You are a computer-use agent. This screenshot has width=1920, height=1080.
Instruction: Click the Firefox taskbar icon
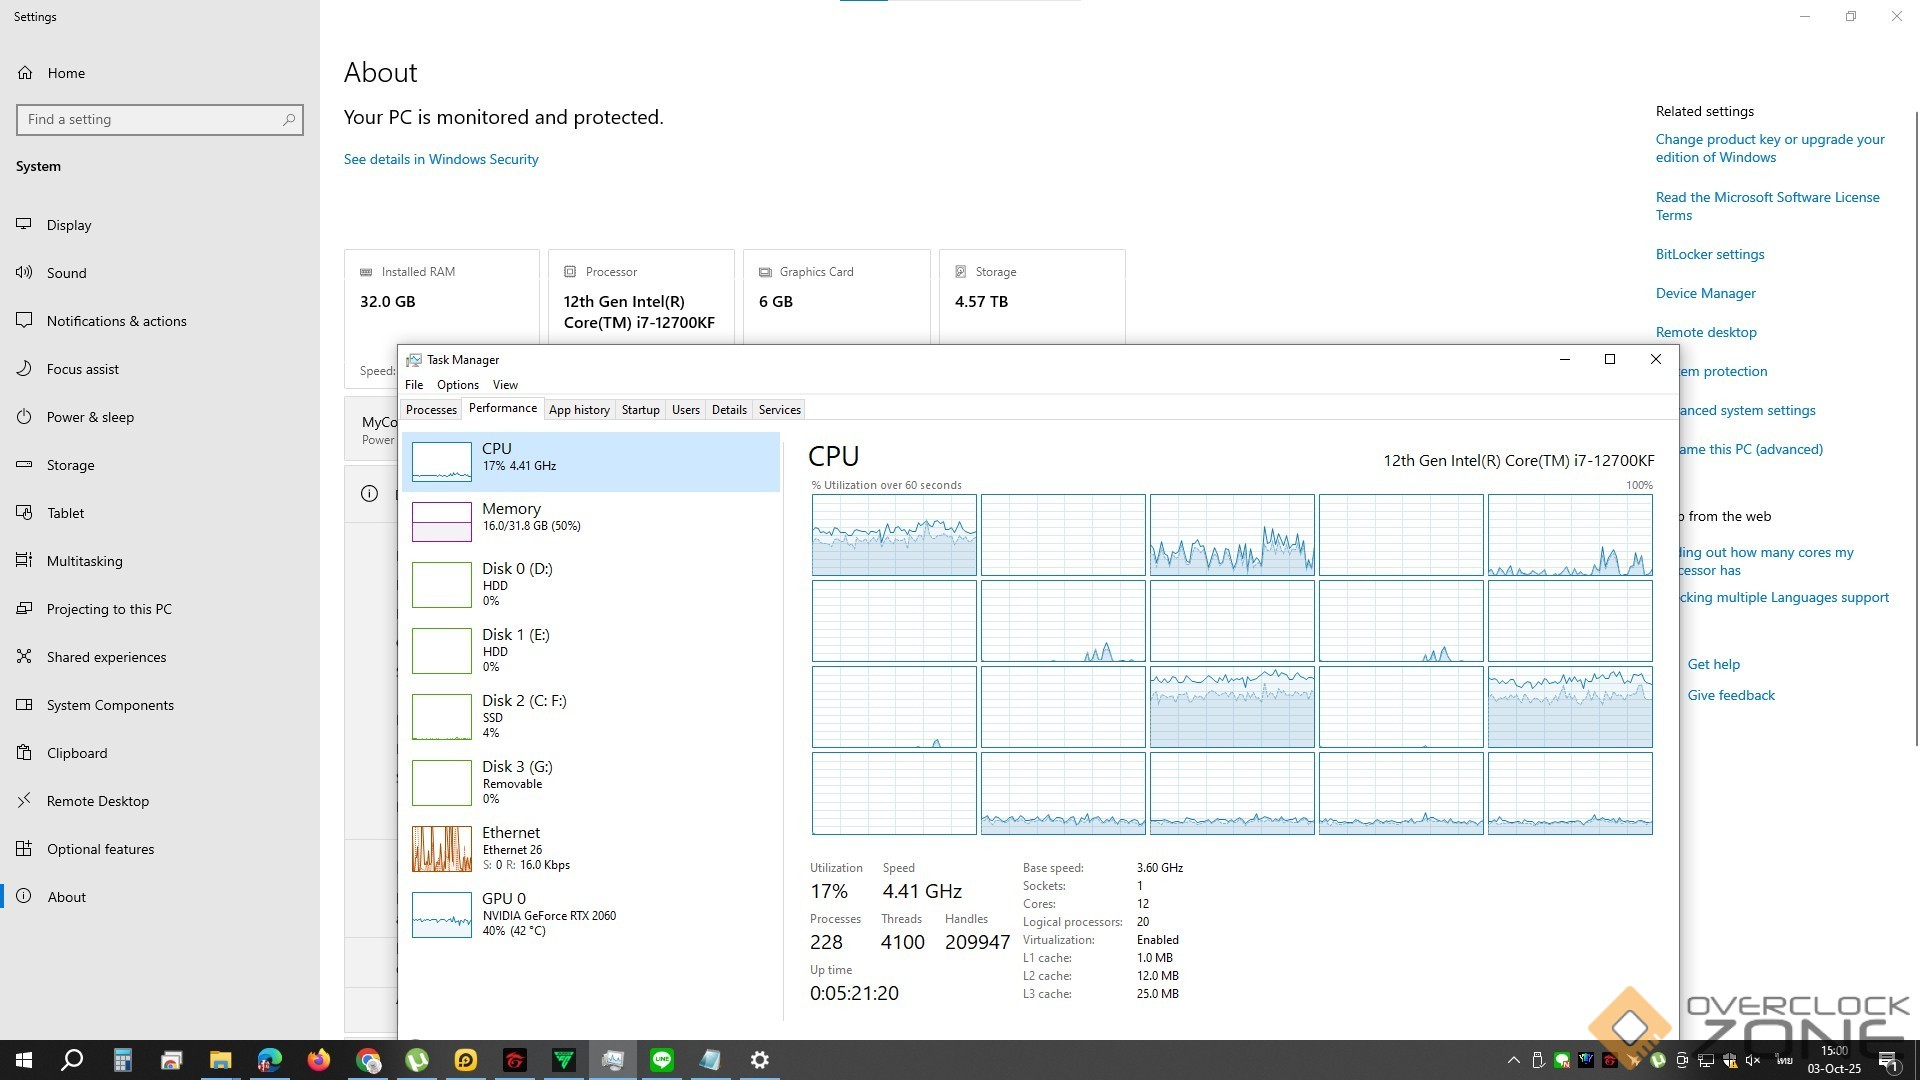coord(319,1060)
